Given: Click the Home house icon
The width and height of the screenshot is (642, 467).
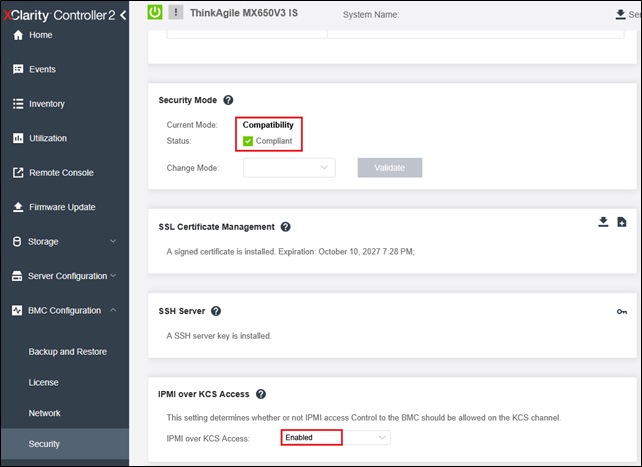Looking at the screenshot, I should pyautogui.click(x=18, y=35).
